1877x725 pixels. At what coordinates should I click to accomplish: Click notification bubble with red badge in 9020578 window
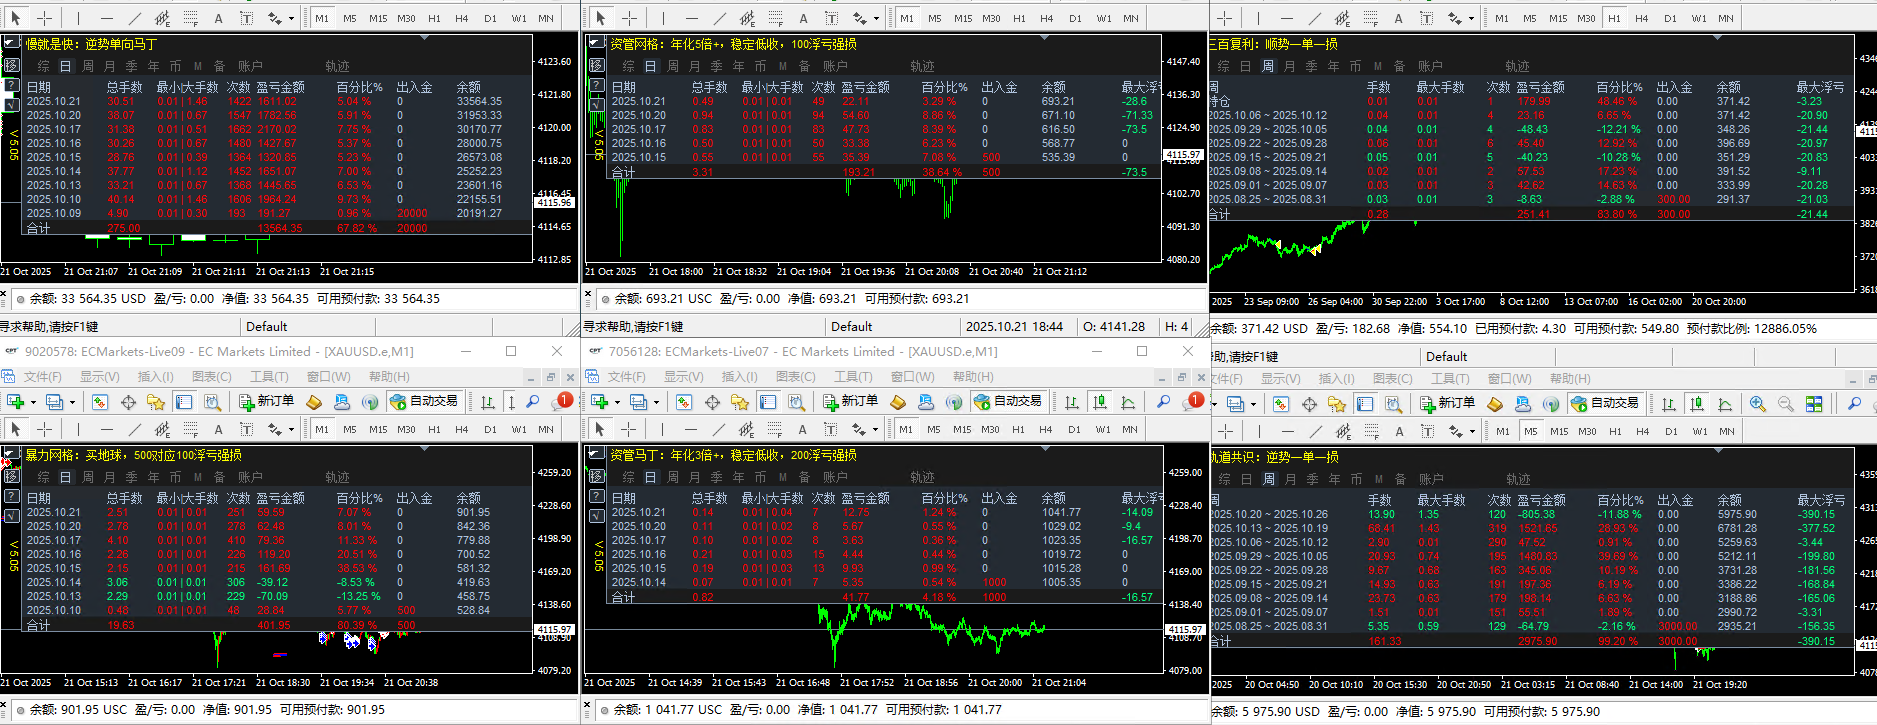tap(562, 401)
